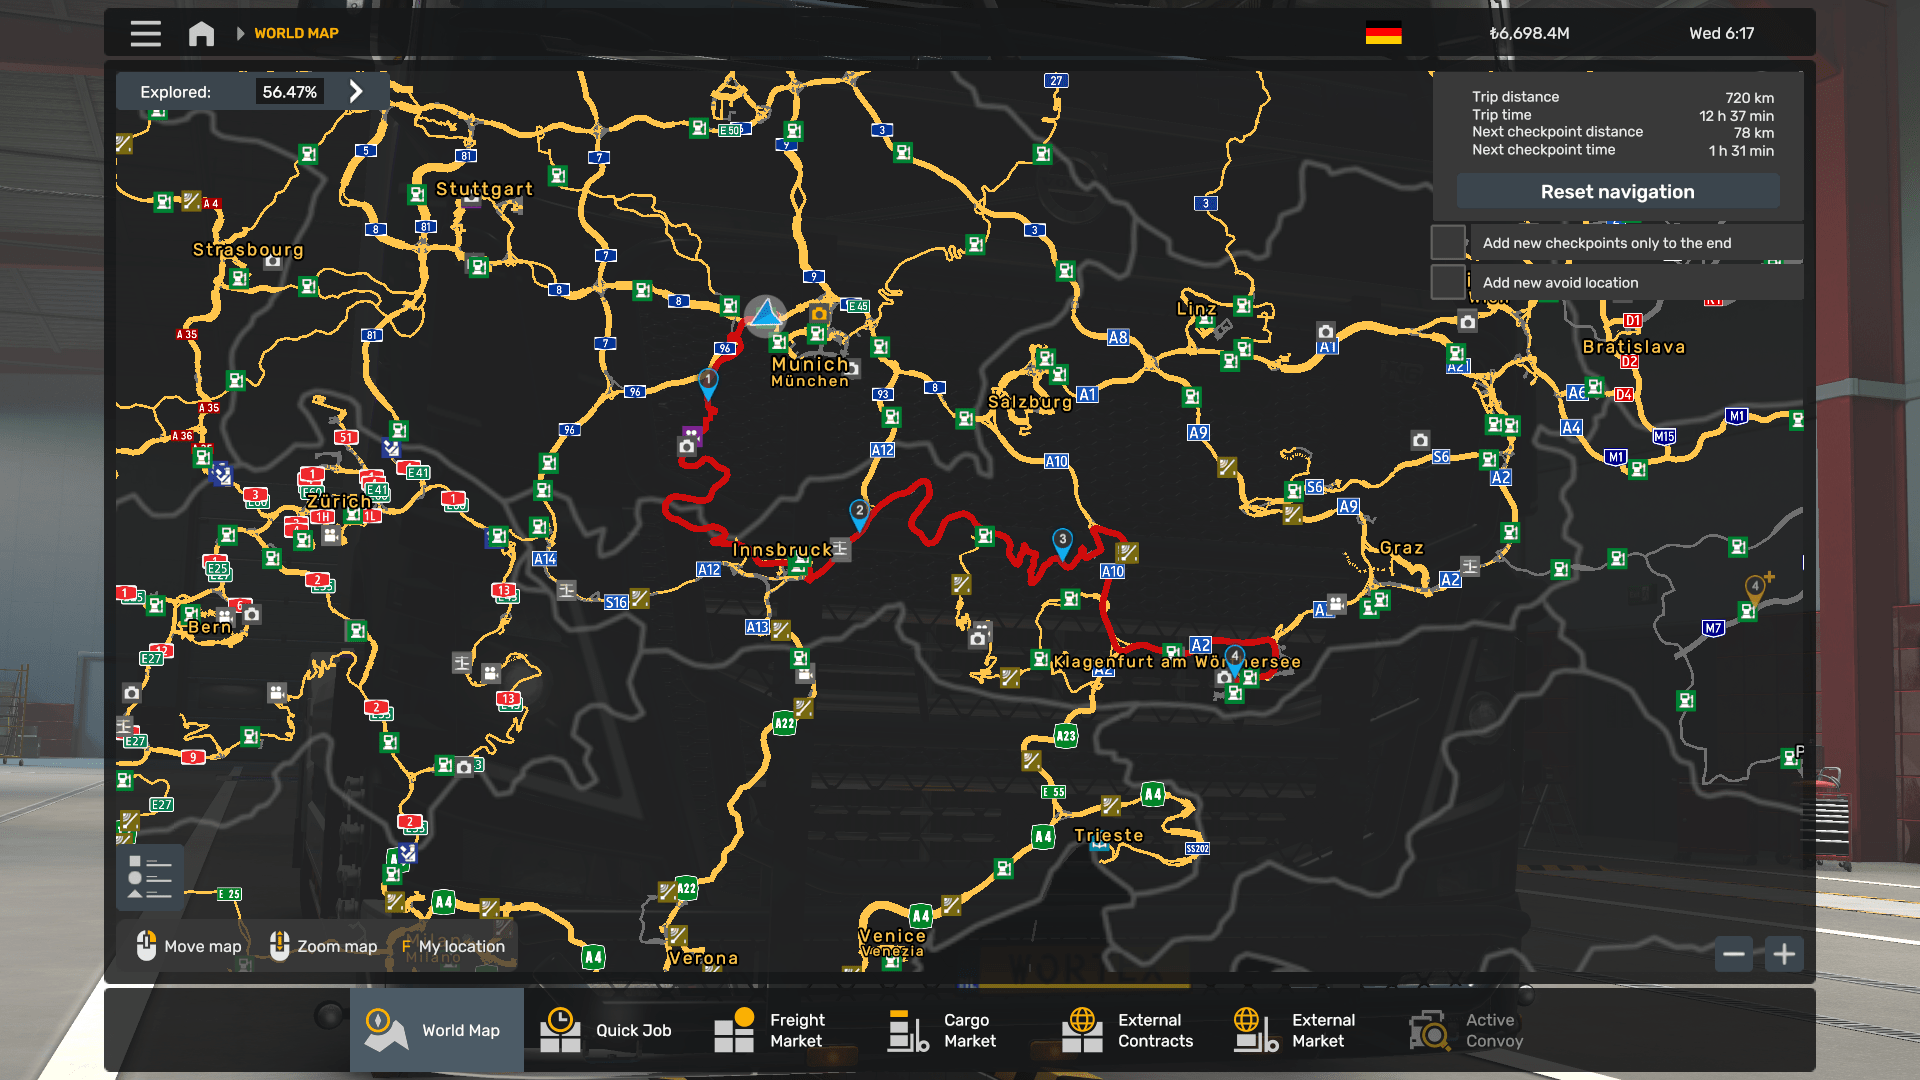Screen dimensions: 1920x1080
Task: Open the hamburger main menu
Action: click(x=145, y=33)
